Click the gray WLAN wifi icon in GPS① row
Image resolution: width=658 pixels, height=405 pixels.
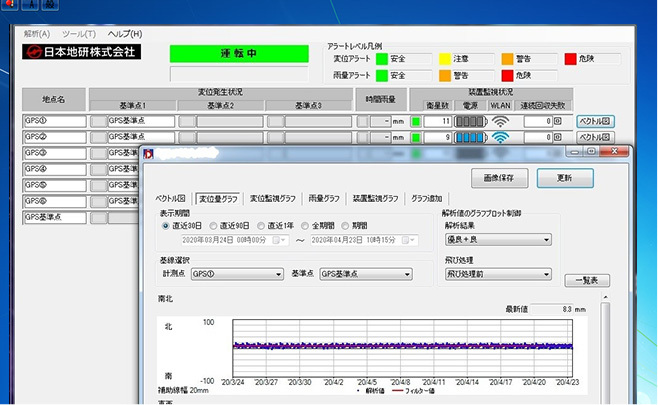(x=500, y=121)
